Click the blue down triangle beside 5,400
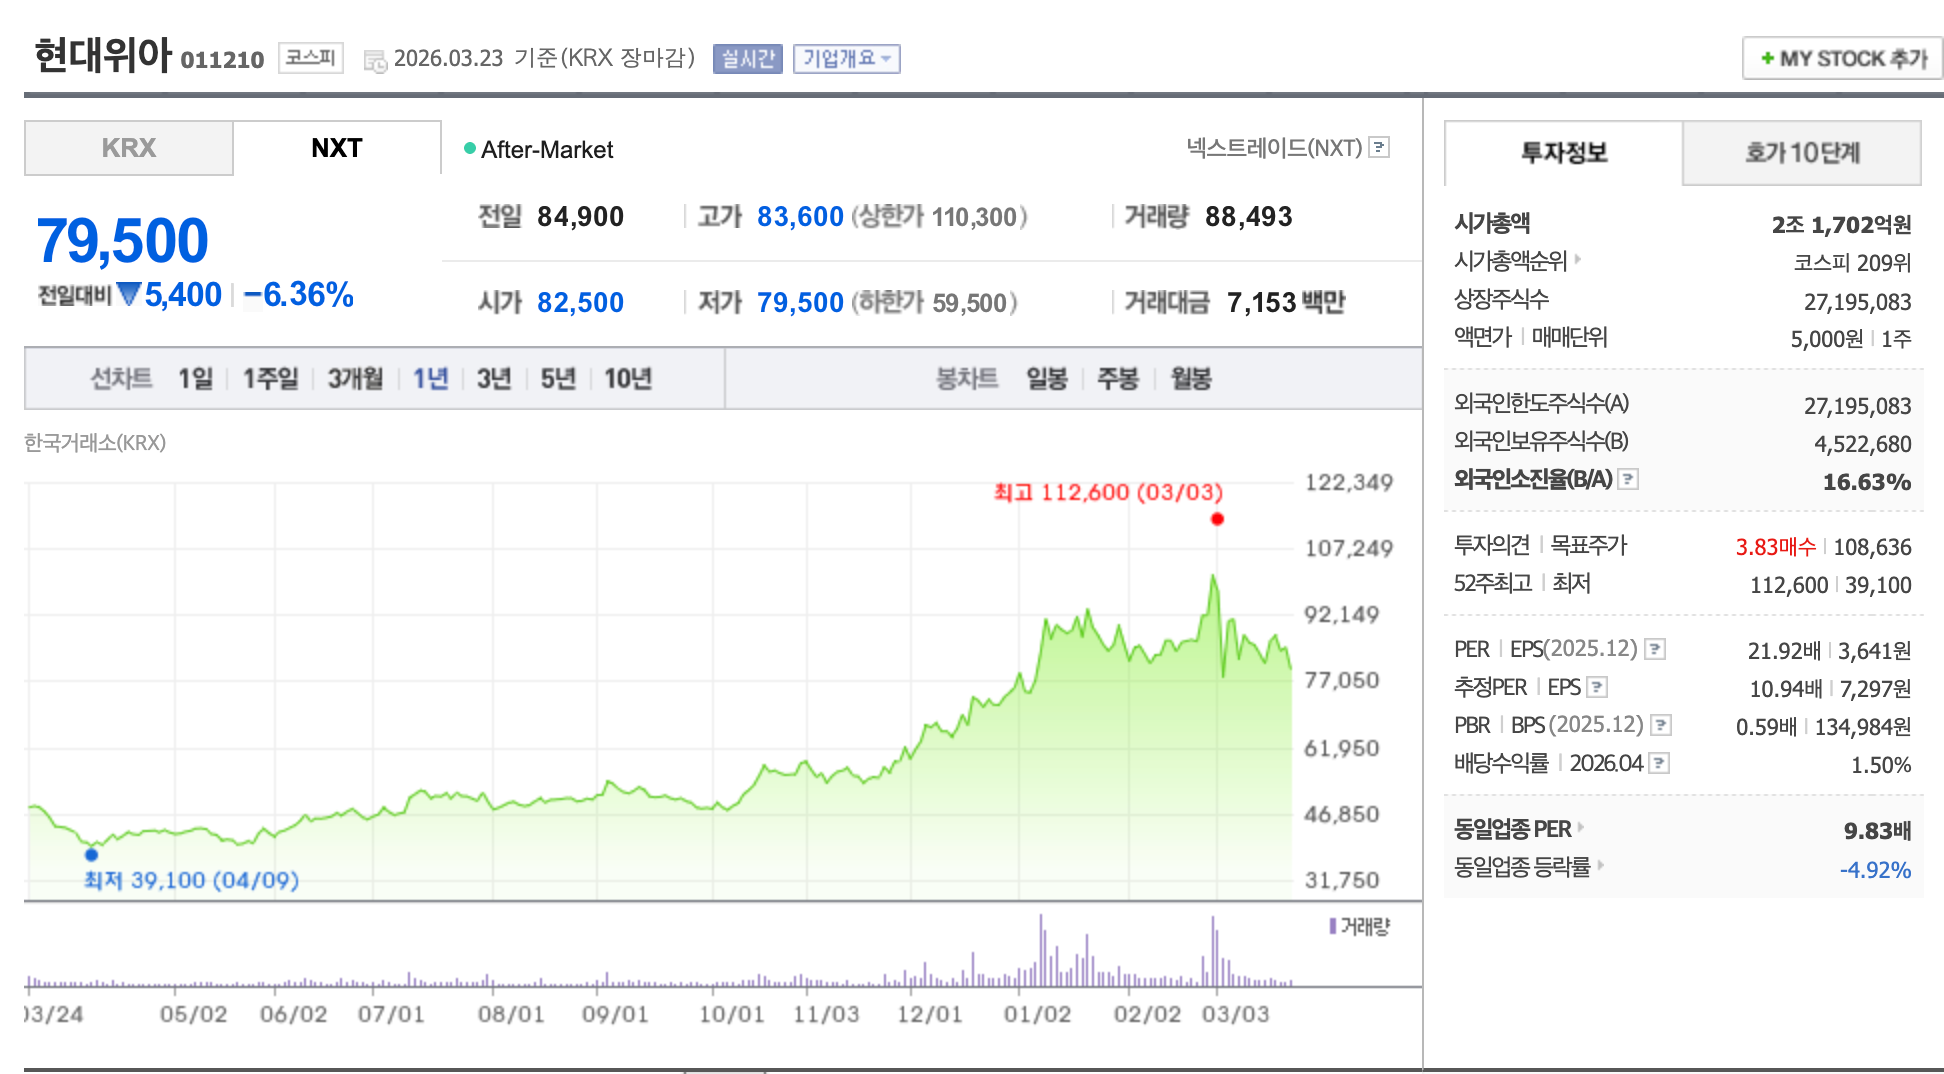Viewport: 1944px width, 1074px height. point(128,294)
